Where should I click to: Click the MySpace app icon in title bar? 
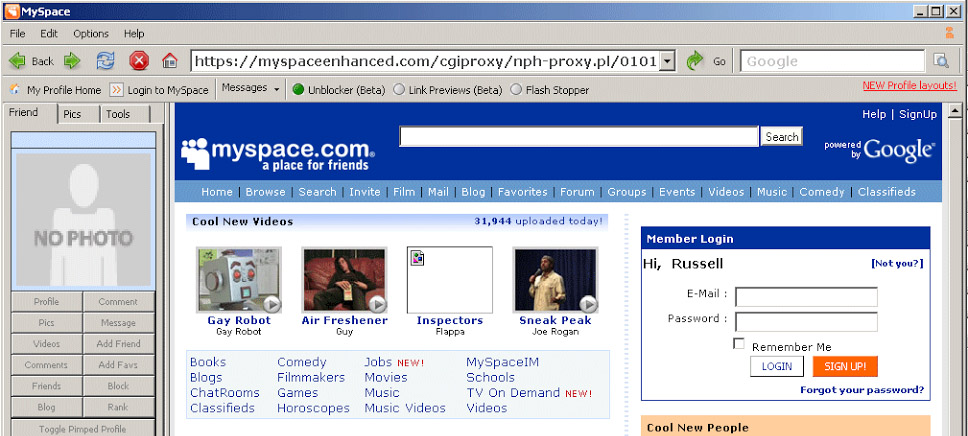pos(12,11)
